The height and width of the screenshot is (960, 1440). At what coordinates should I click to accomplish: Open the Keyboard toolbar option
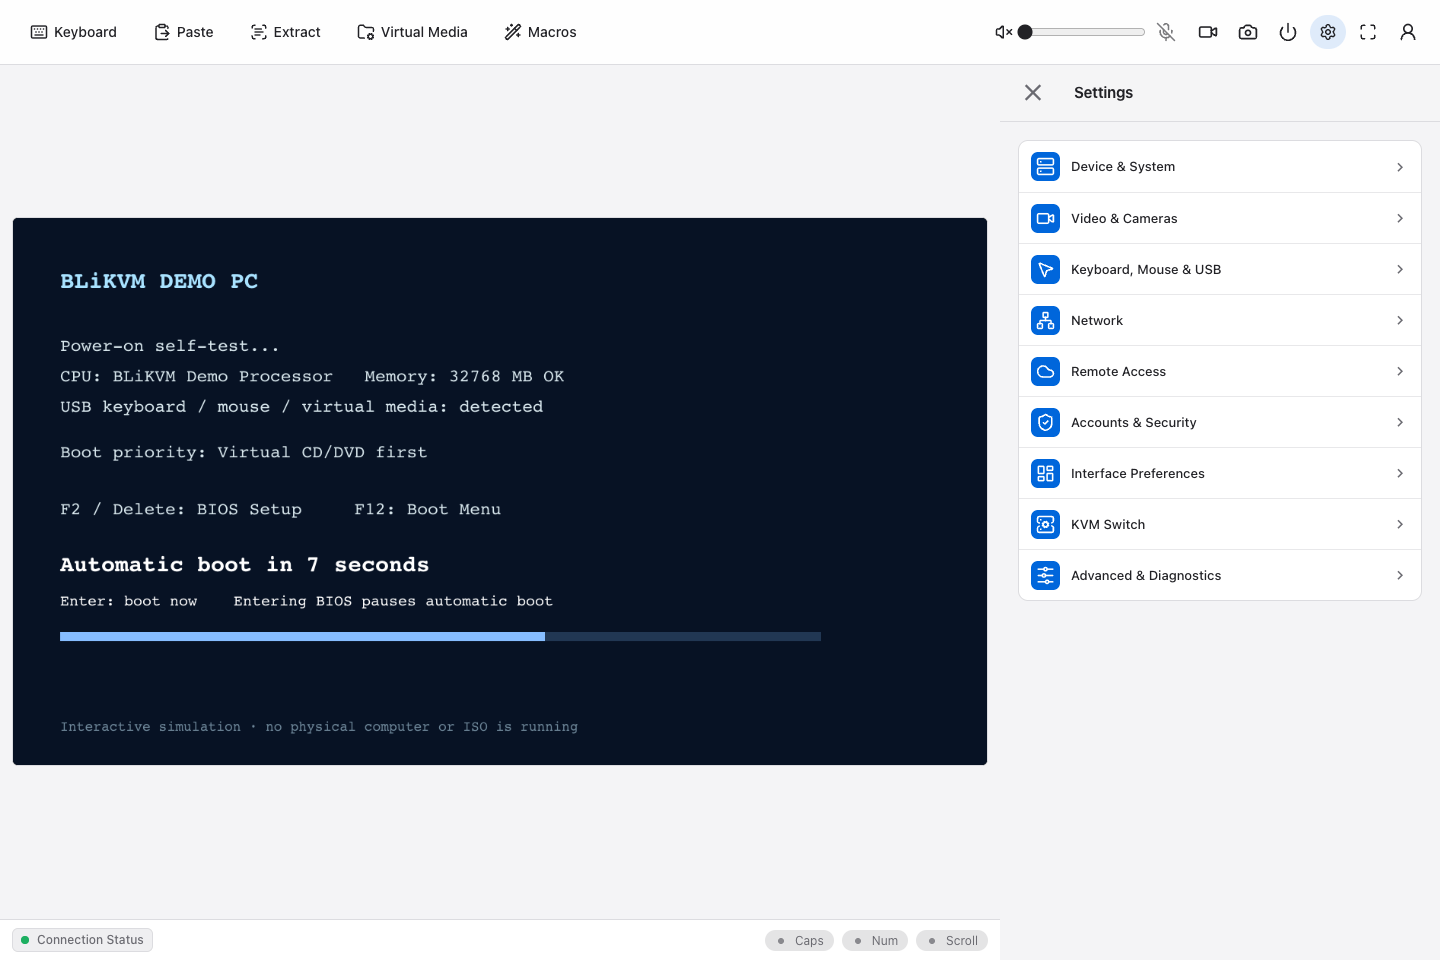coord(74,32)
